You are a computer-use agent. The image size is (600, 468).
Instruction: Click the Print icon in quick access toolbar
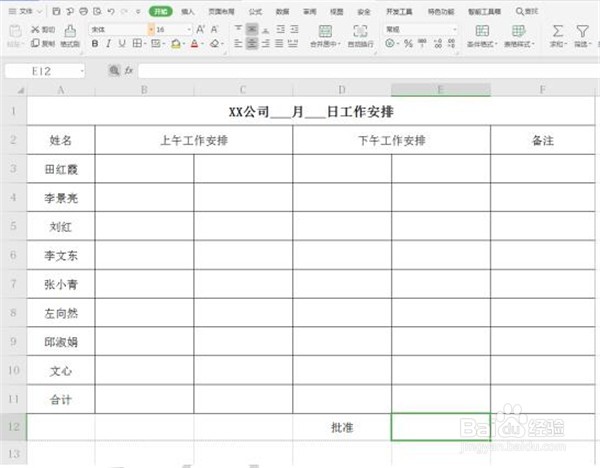coord(83,11)
